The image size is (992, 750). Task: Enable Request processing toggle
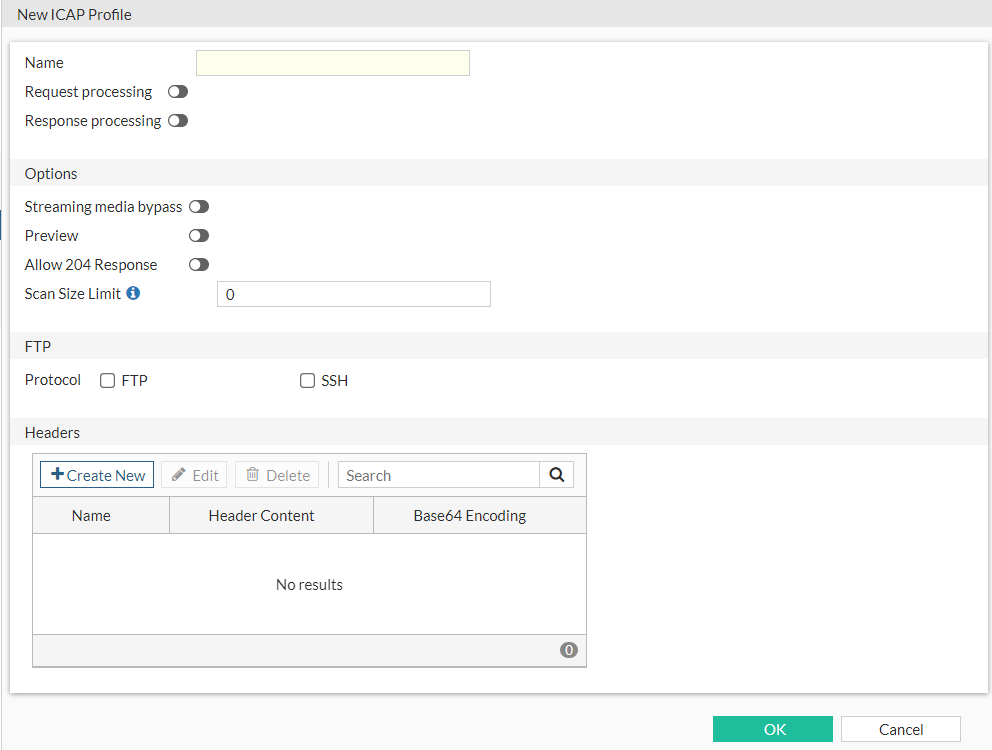pos(178,92)
